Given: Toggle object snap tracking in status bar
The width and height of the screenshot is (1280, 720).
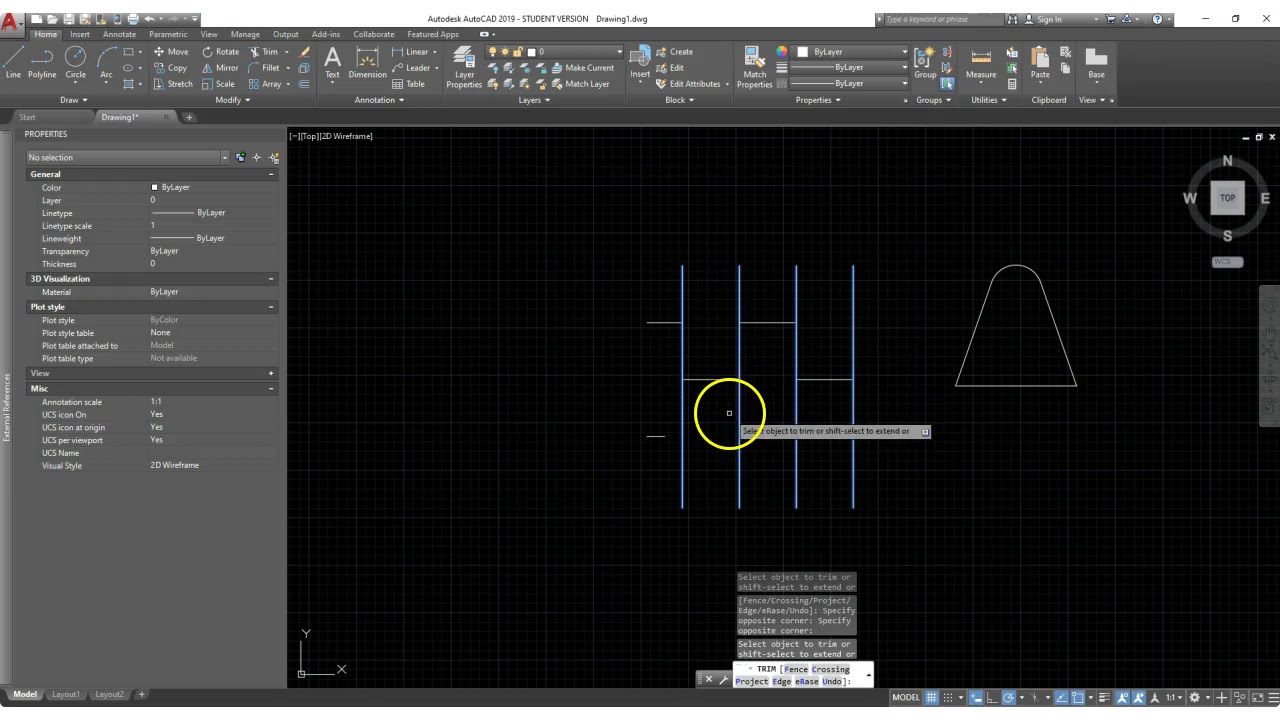Looking at the screenshot, I should click(x=1062, y=697).
